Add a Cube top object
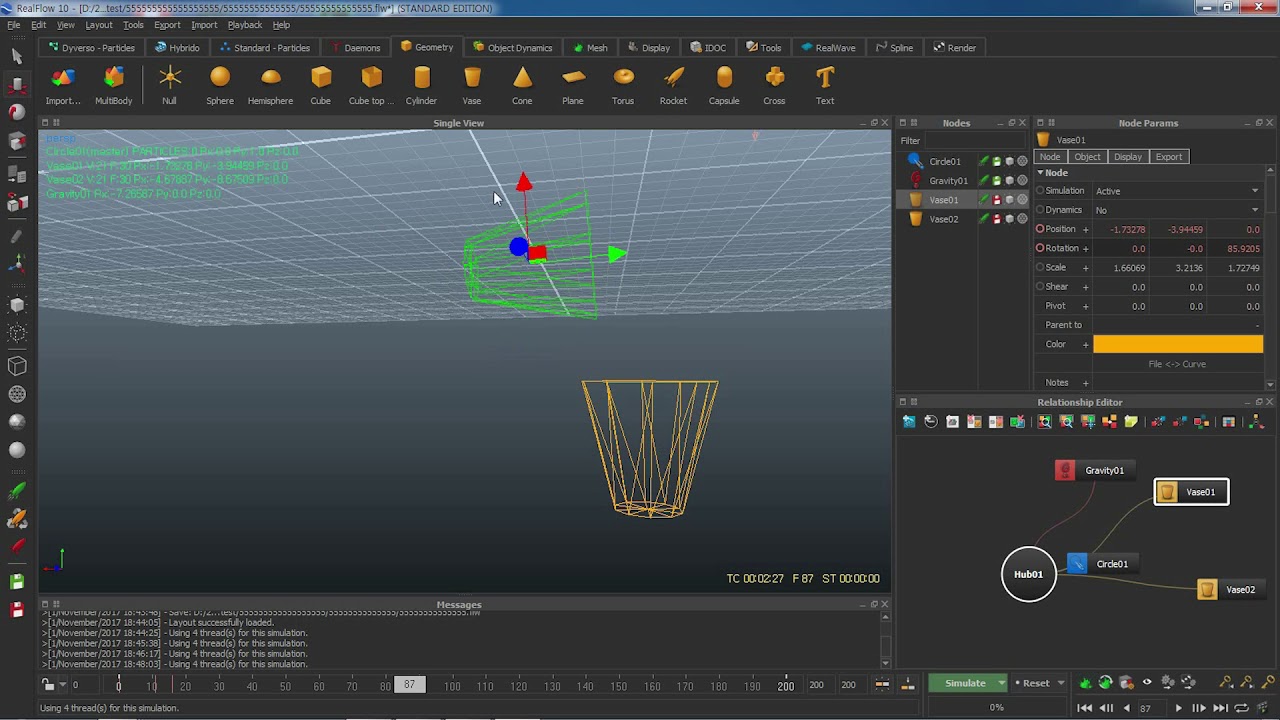 coord(371,85)
